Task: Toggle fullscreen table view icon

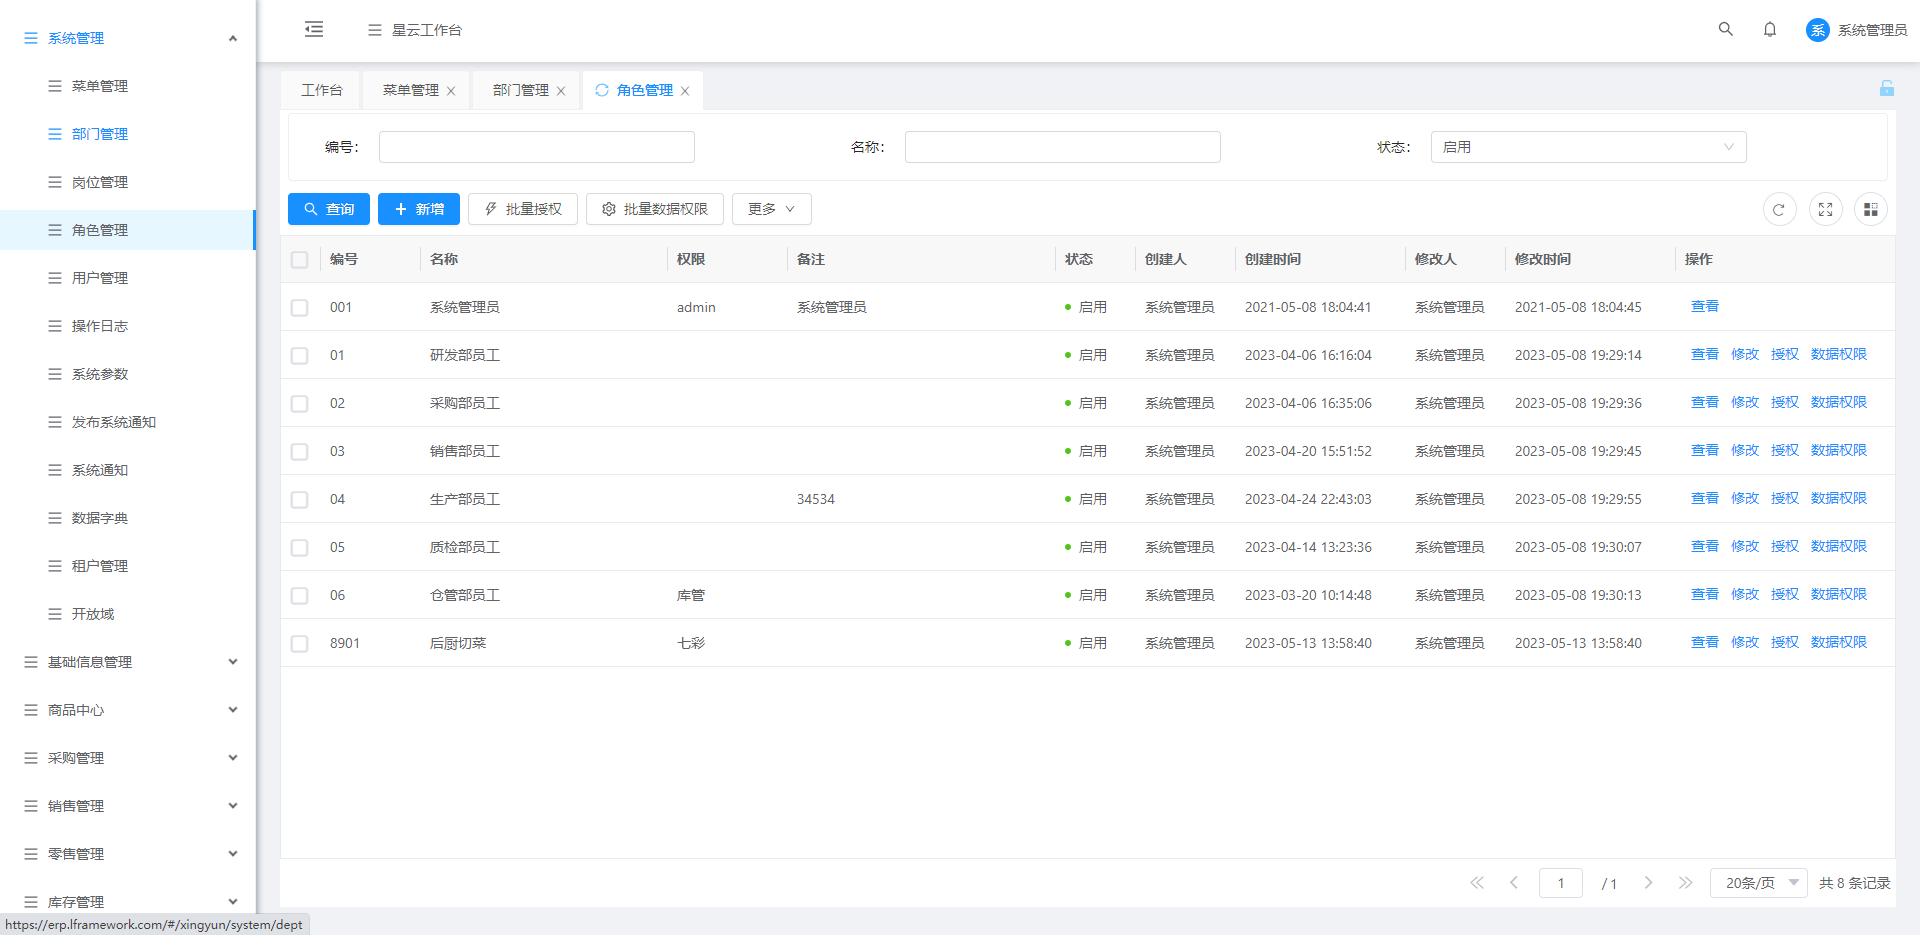Action: click(x=1825, y=209)
